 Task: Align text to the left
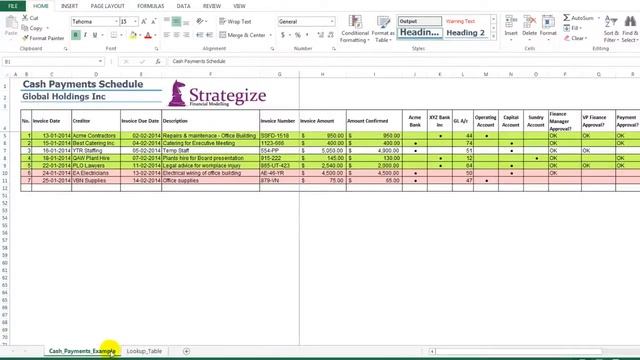pyautogui.click(x=167, y=35)
